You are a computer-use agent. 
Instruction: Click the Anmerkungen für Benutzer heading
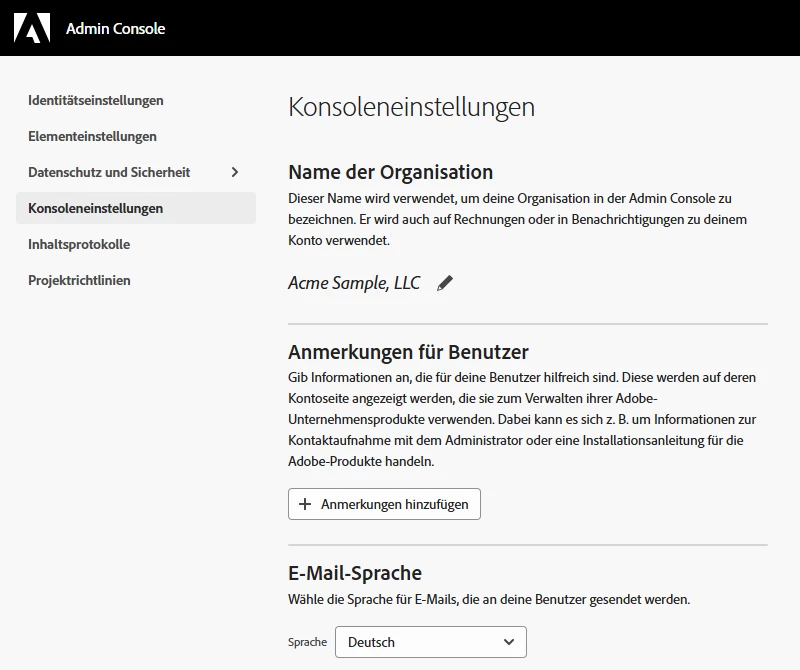pyautogui.click(x=408, y=352)
